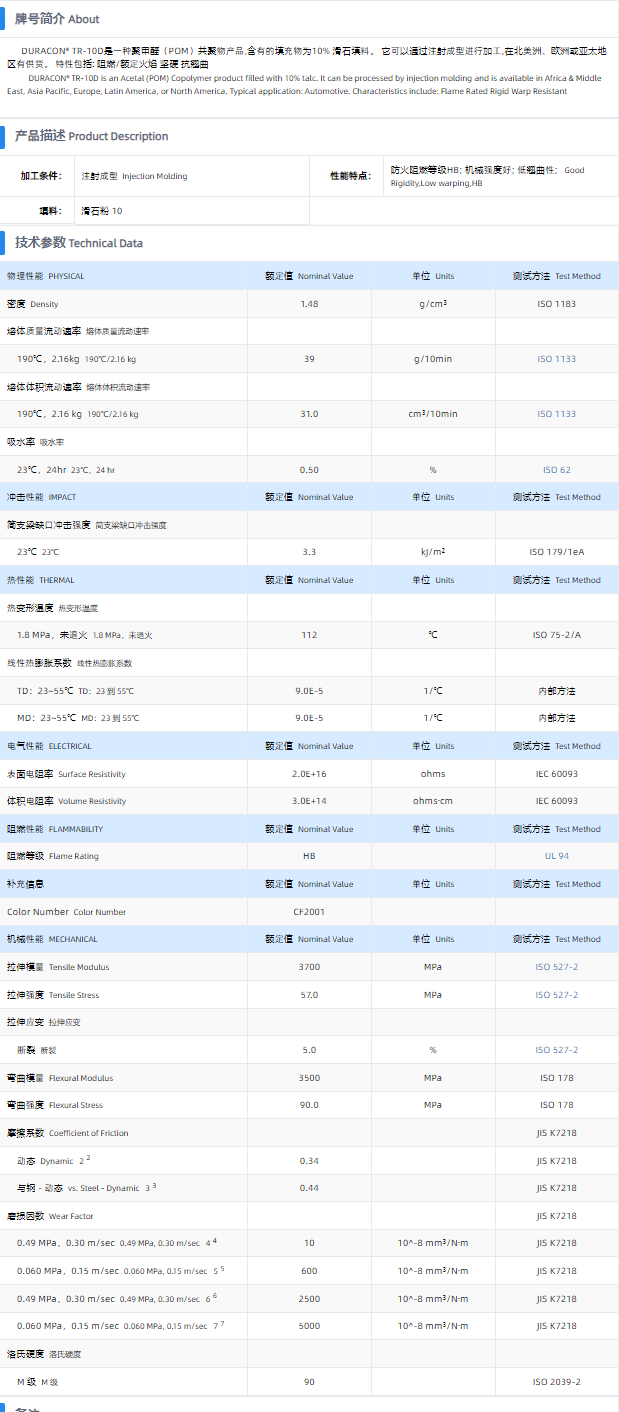Open ISO 527-2 link for Tensile Modulus
Image resolution: width=619 pixels, height=1412 pixels.
pos(556,967)
